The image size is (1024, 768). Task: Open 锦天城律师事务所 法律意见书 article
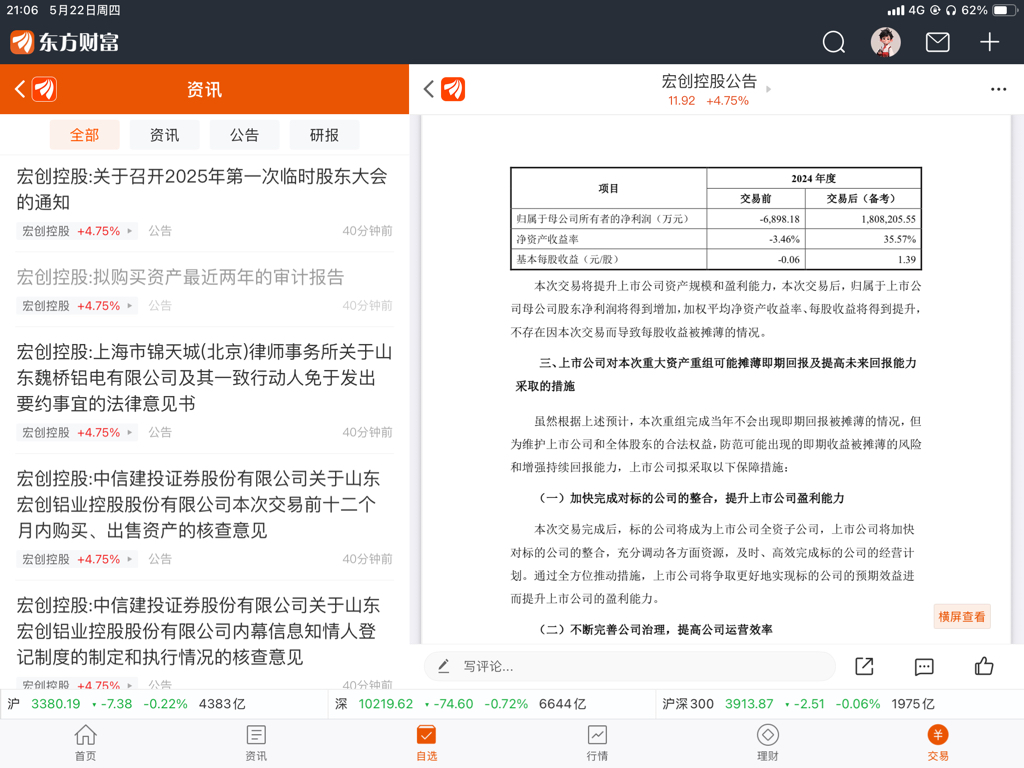(204, 377)
